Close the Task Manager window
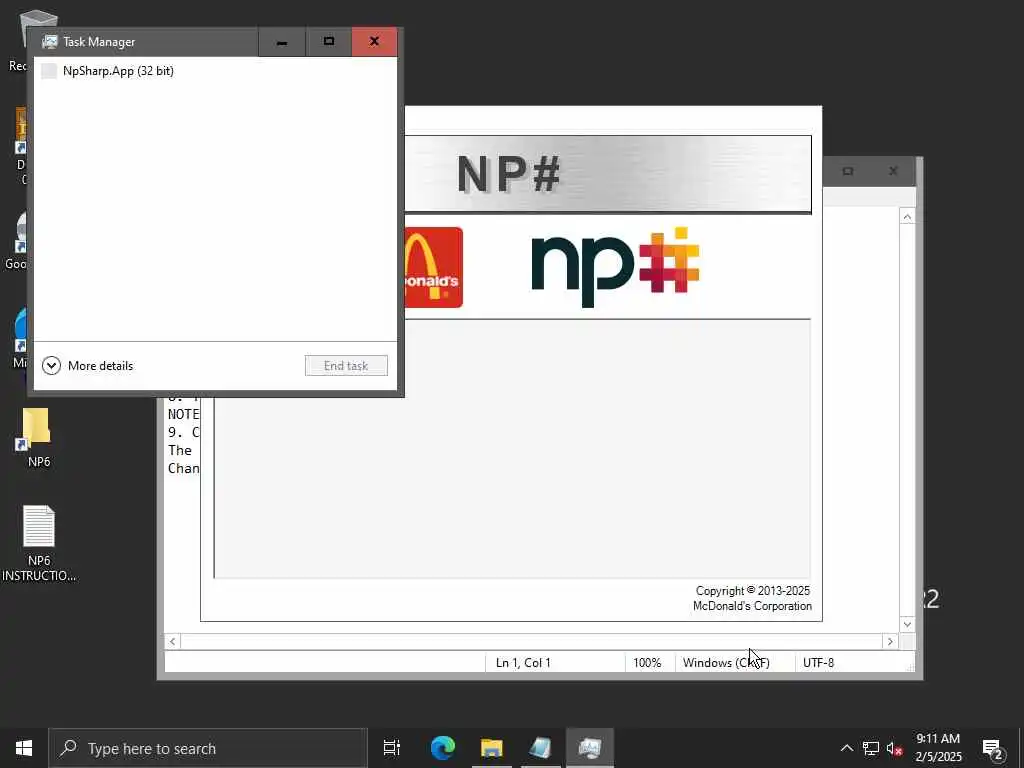The image size is (1024, 768). pos(374,42)
